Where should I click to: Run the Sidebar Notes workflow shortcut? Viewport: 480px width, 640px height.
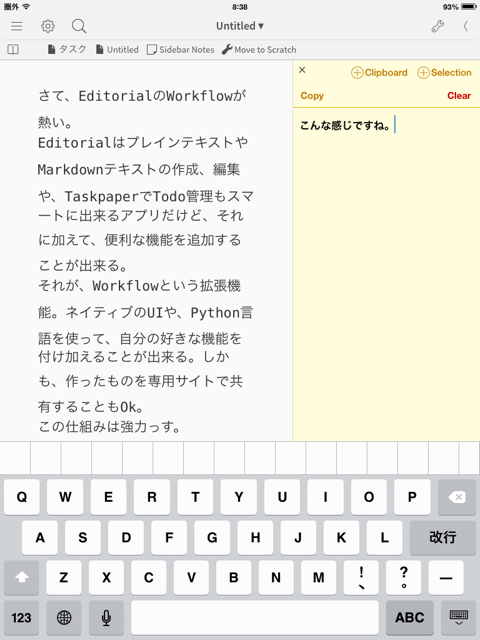pos(180,49)
